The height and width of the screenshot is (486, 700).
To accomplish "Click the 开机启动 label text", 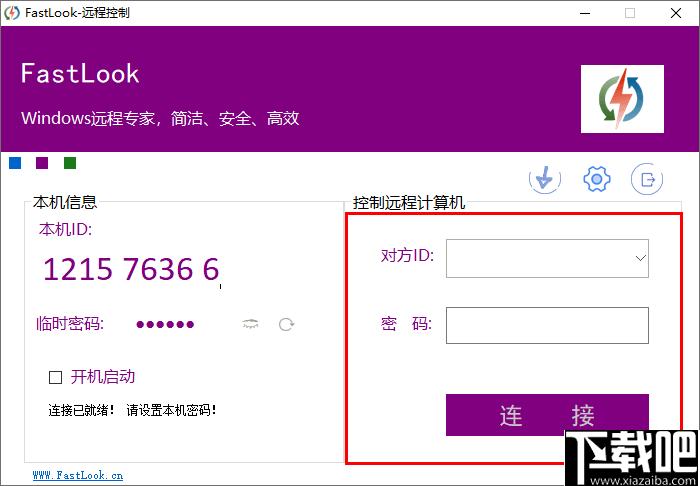I will (103, 377).
